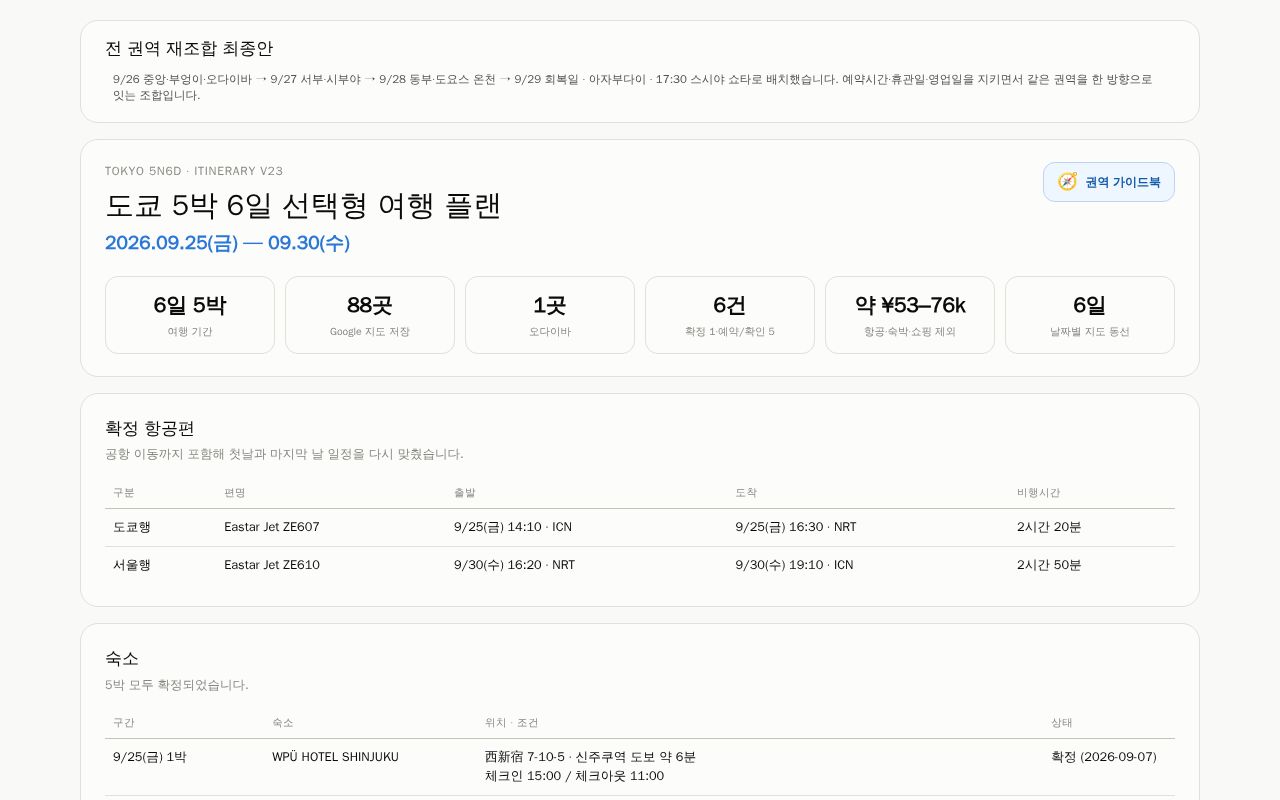Viewport: 1280px width, 800px height.
Task: Click the WPÜ HOTEL SHINJUKU hotel name
Action: (x=335, y=757)
